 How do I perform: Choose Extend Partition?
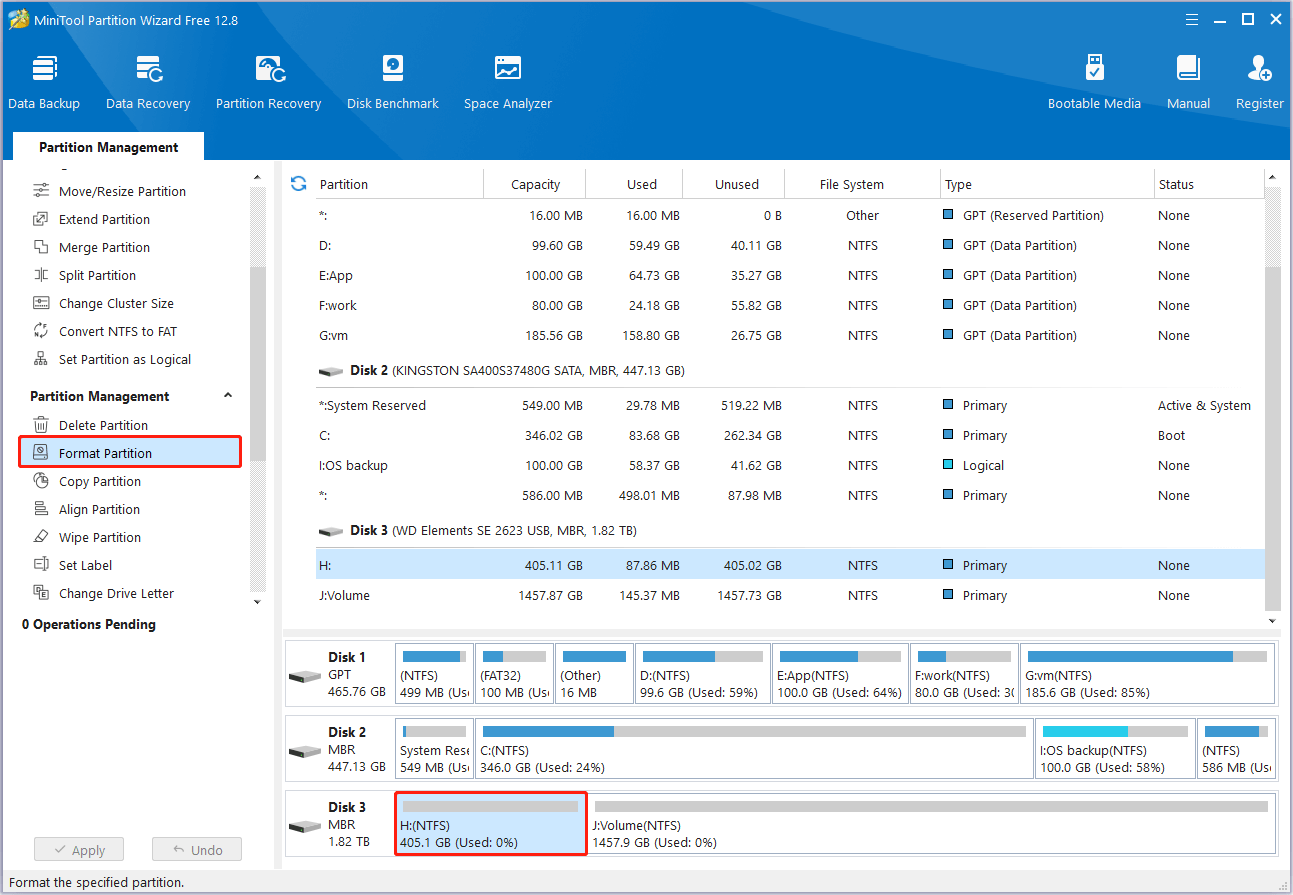pos(104,219)
